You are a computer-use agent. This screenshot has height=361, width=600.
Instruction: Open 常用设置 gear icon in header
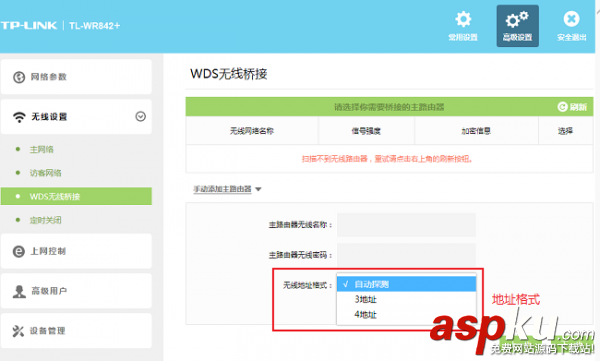[x=463, y=19]
